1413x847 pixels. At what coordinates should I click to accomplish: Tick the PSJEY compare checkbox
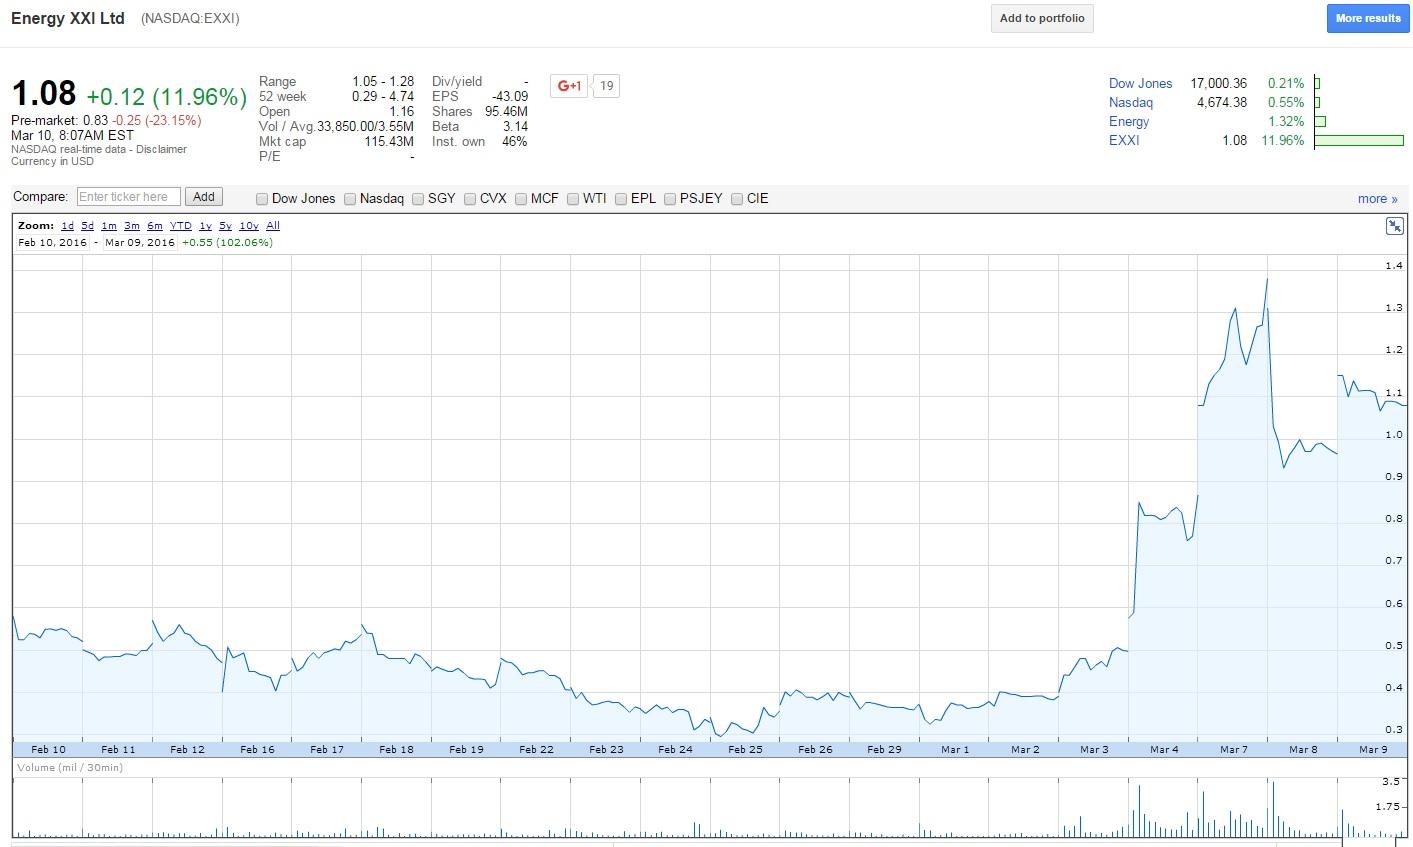click(x=670, y=199)
